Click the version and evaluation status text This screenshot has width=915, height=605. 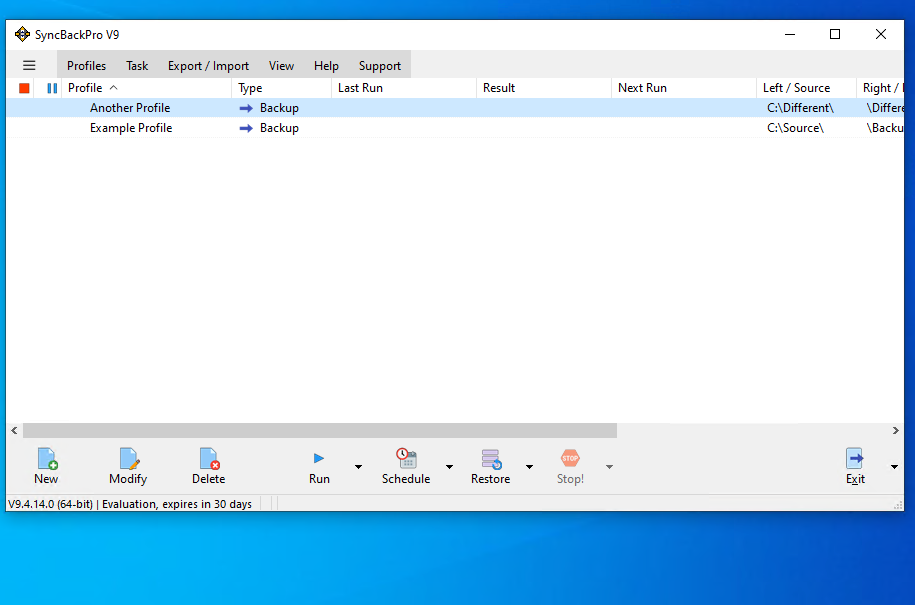pos(130,504)
